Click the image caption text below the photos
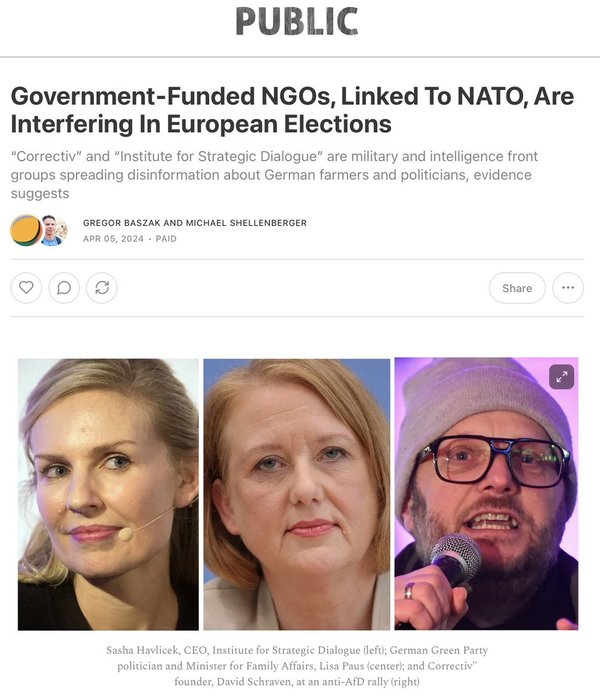The width and height of the screenshot is (600, 700). pos(297,666)
